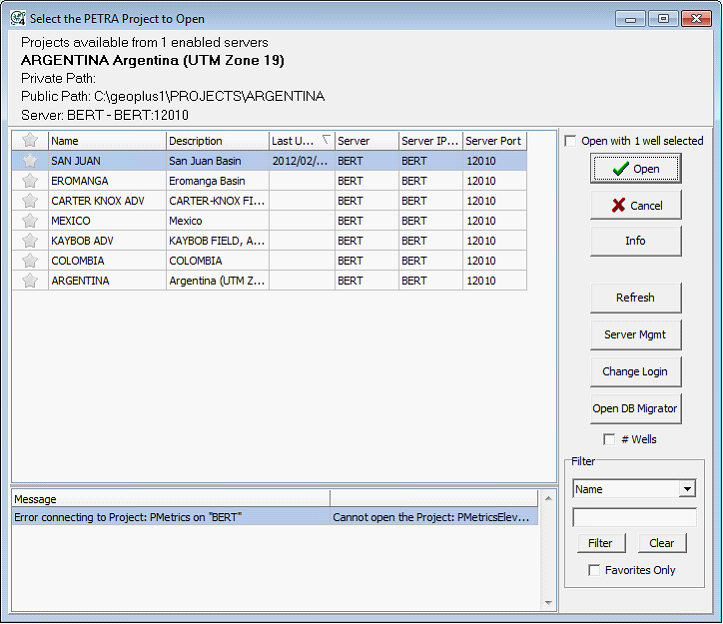Star the MEXICO project row
Image resolution: width=723 pixels, height=624 pixels.
tap(30, 221)
